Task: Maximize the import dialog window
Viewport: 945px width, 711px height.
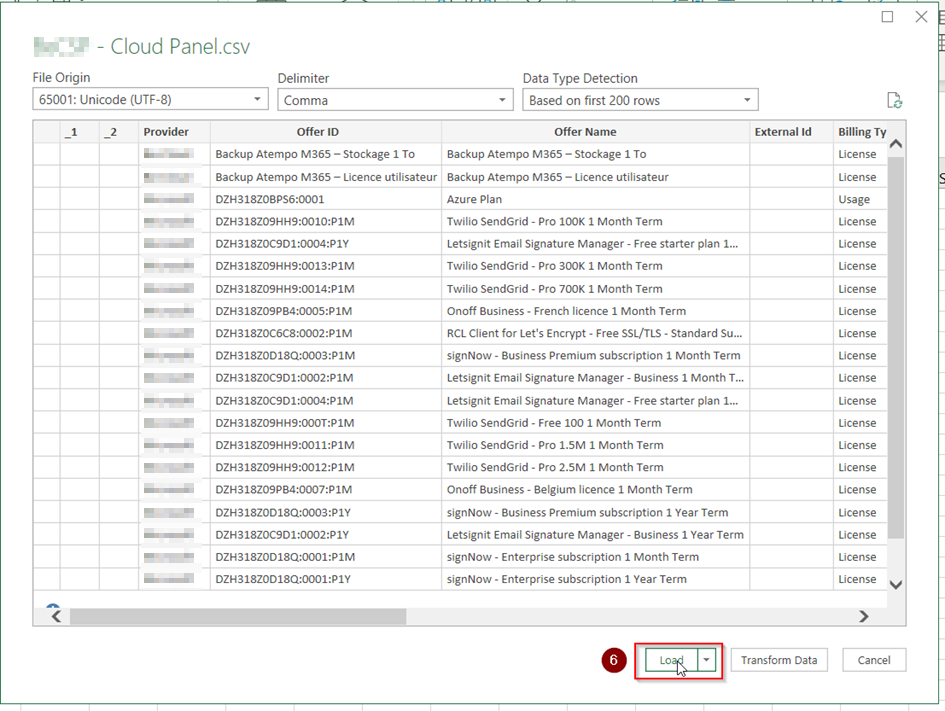Action: click(x=887, y=17)
